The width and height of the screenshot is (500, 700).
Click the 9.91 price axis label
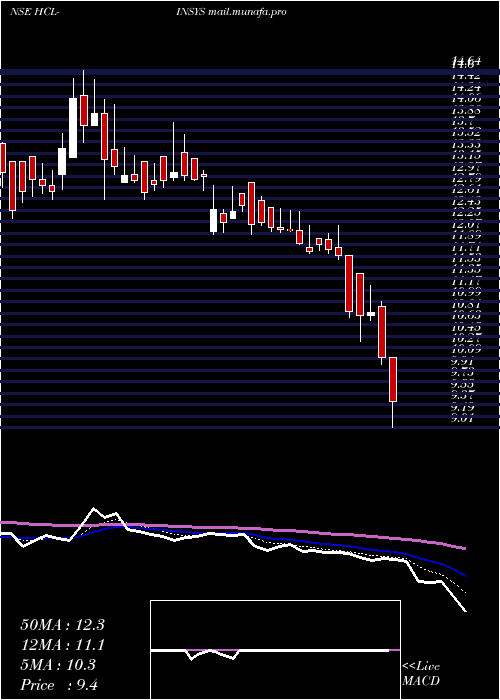pyautogui.click(x=462, y=361)
